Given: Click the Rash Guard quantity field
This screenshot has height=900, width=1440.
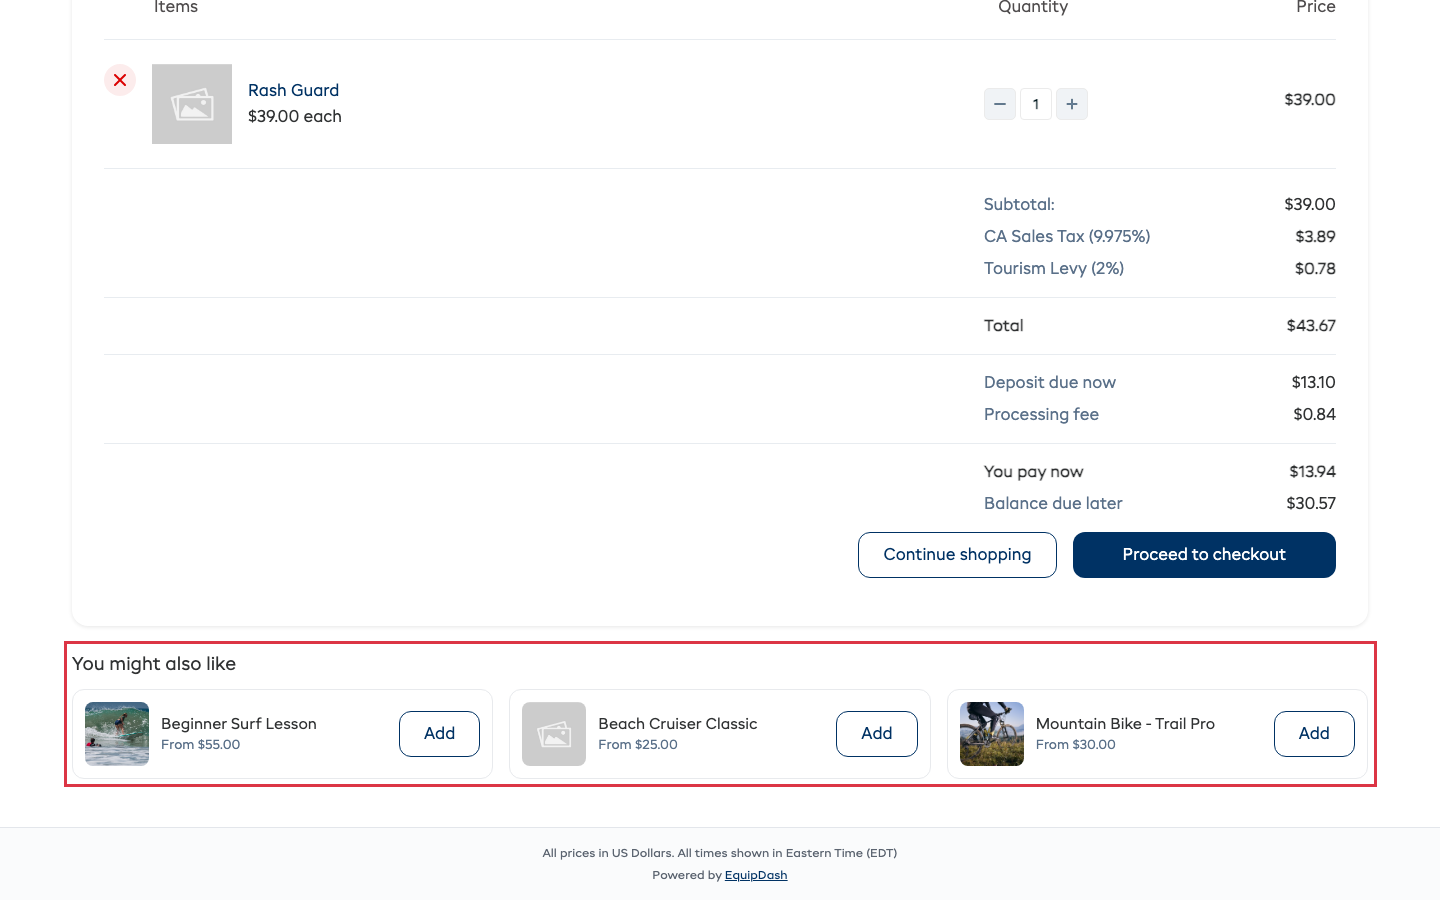Looking at the screenshot, I should pos(1036,104).
